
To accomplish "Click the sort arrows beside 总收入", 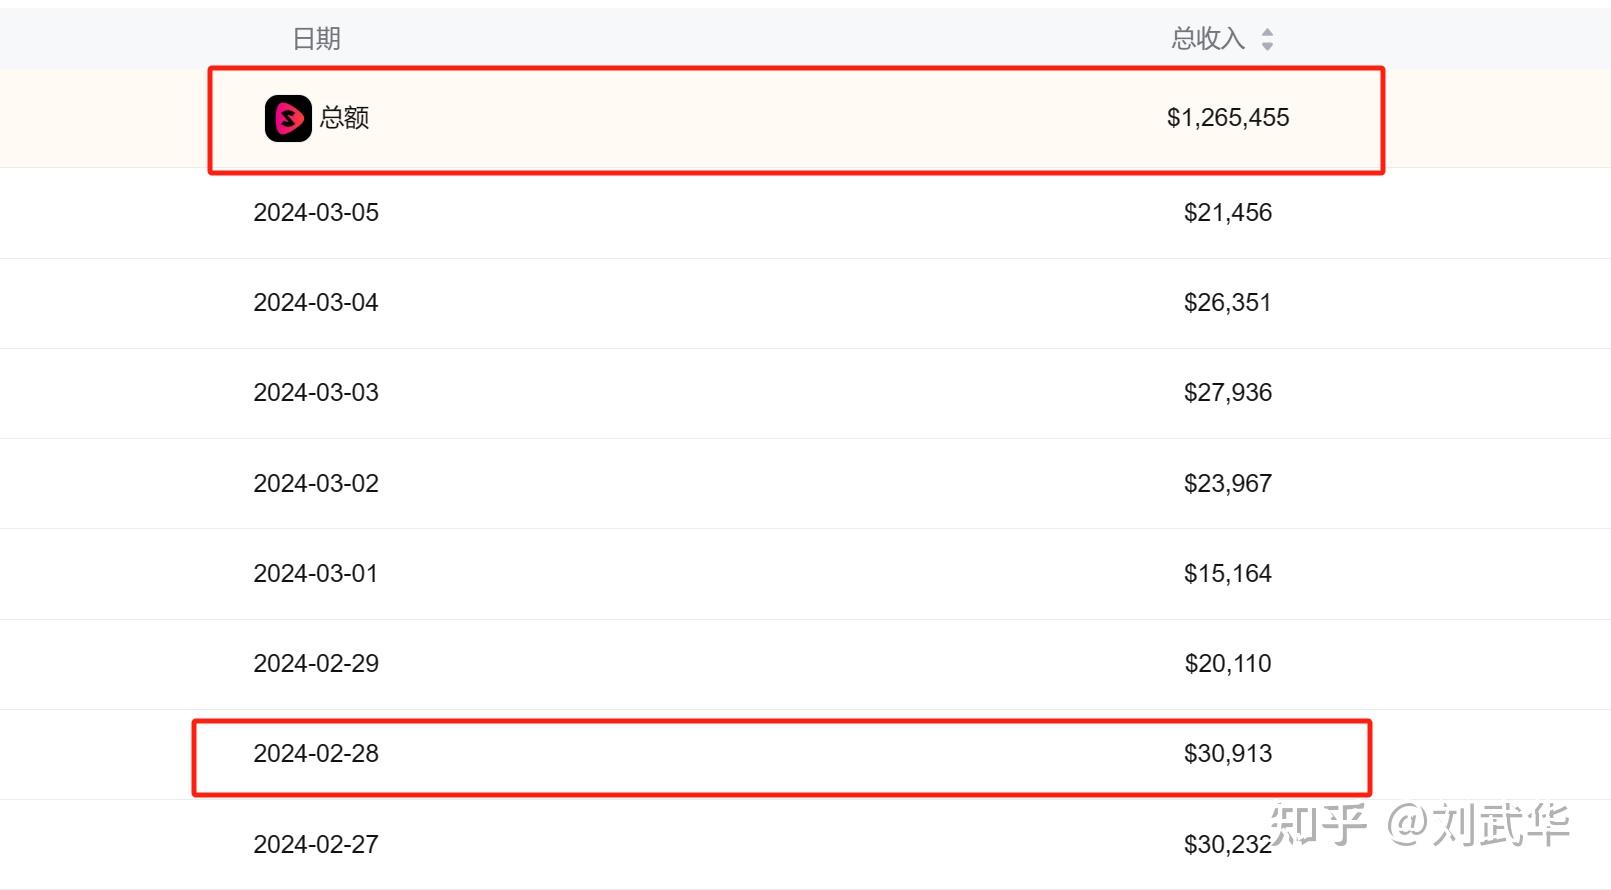I will click(x=1267, y=39).
